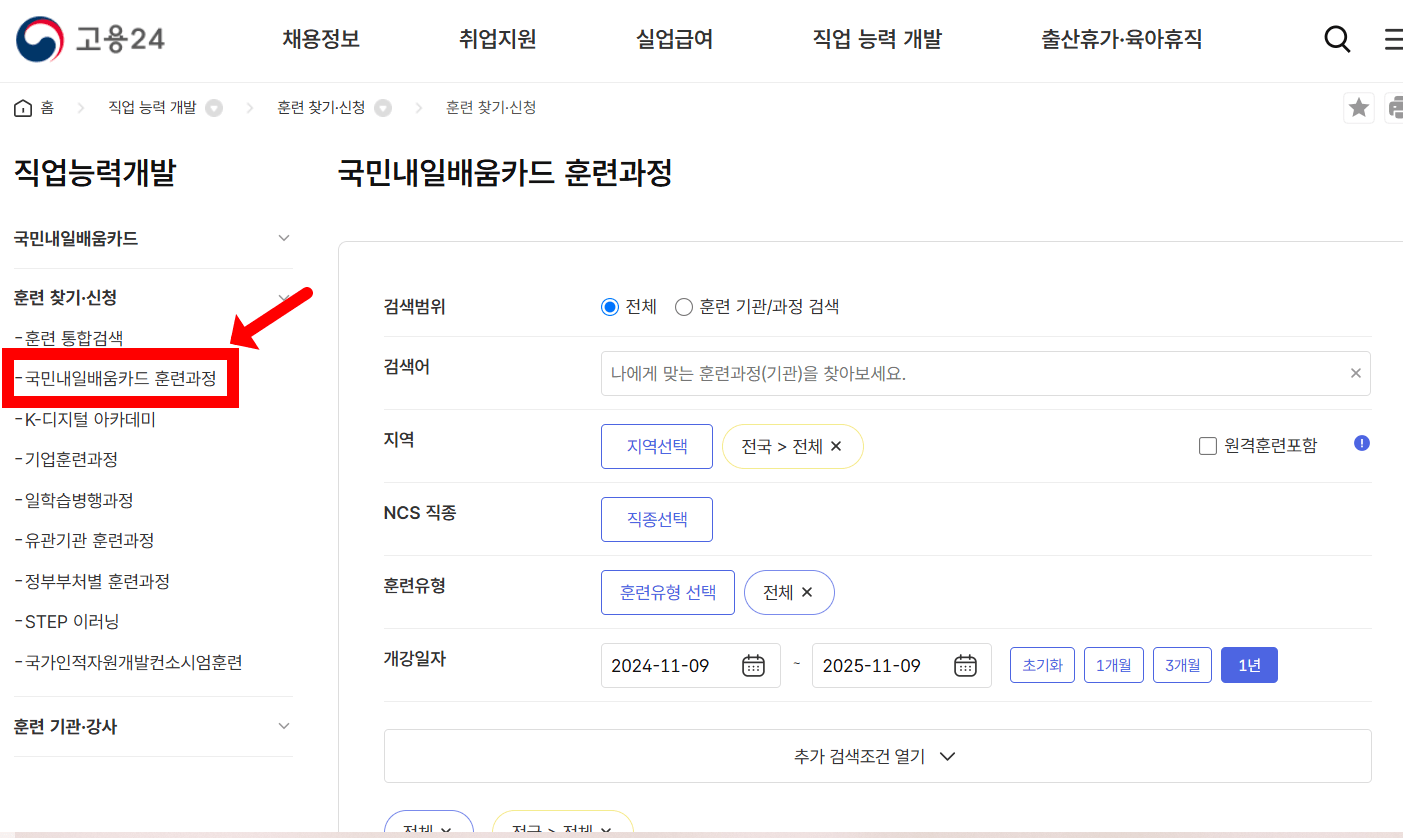Expand 추가 검색조건 열기 panel
Viewport: 1403px width, 838px height.
point(877,756)
